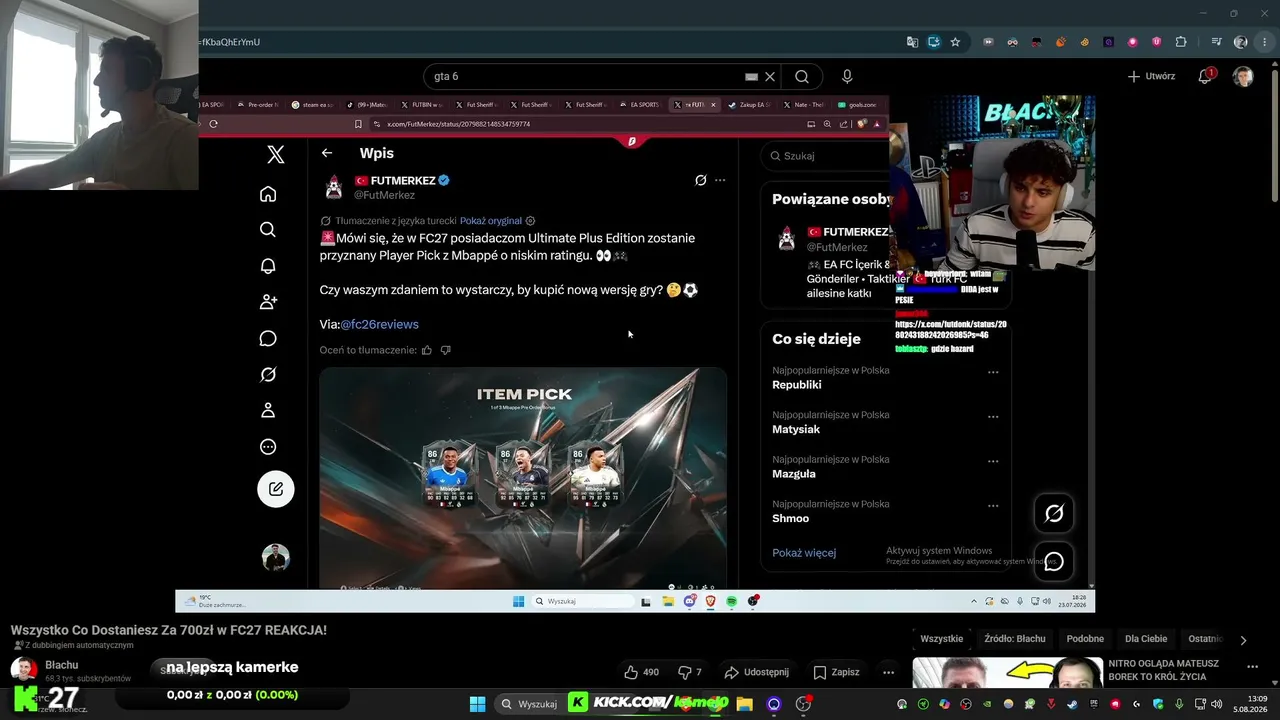The width and height of the screenshot is (1280, 720).
Task: Click the taskbar Wyszukaj search box
Action: click(x=530, y=704)
